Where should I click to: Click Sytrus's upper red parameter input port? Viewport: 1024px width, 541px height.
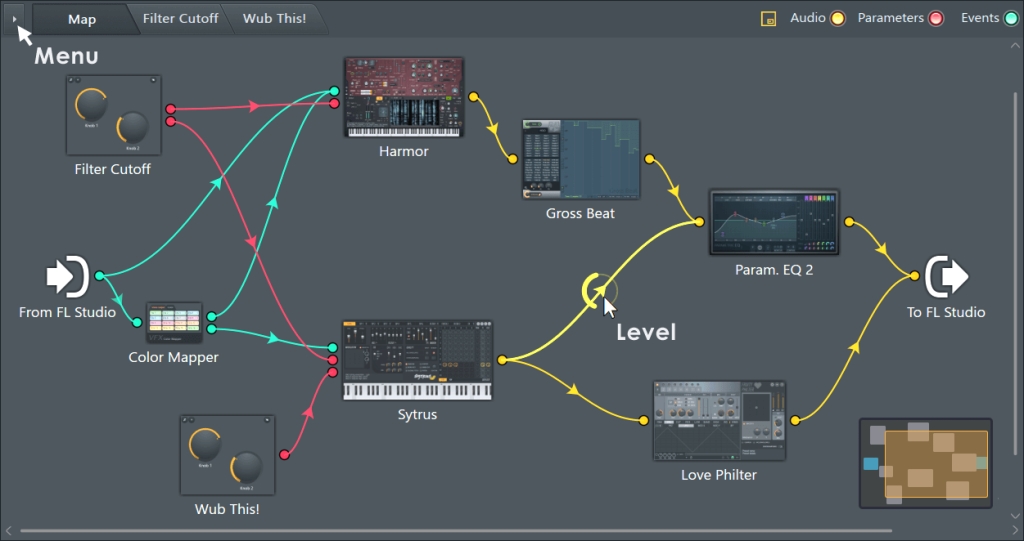pyautogui.click(x=332, y=360)
